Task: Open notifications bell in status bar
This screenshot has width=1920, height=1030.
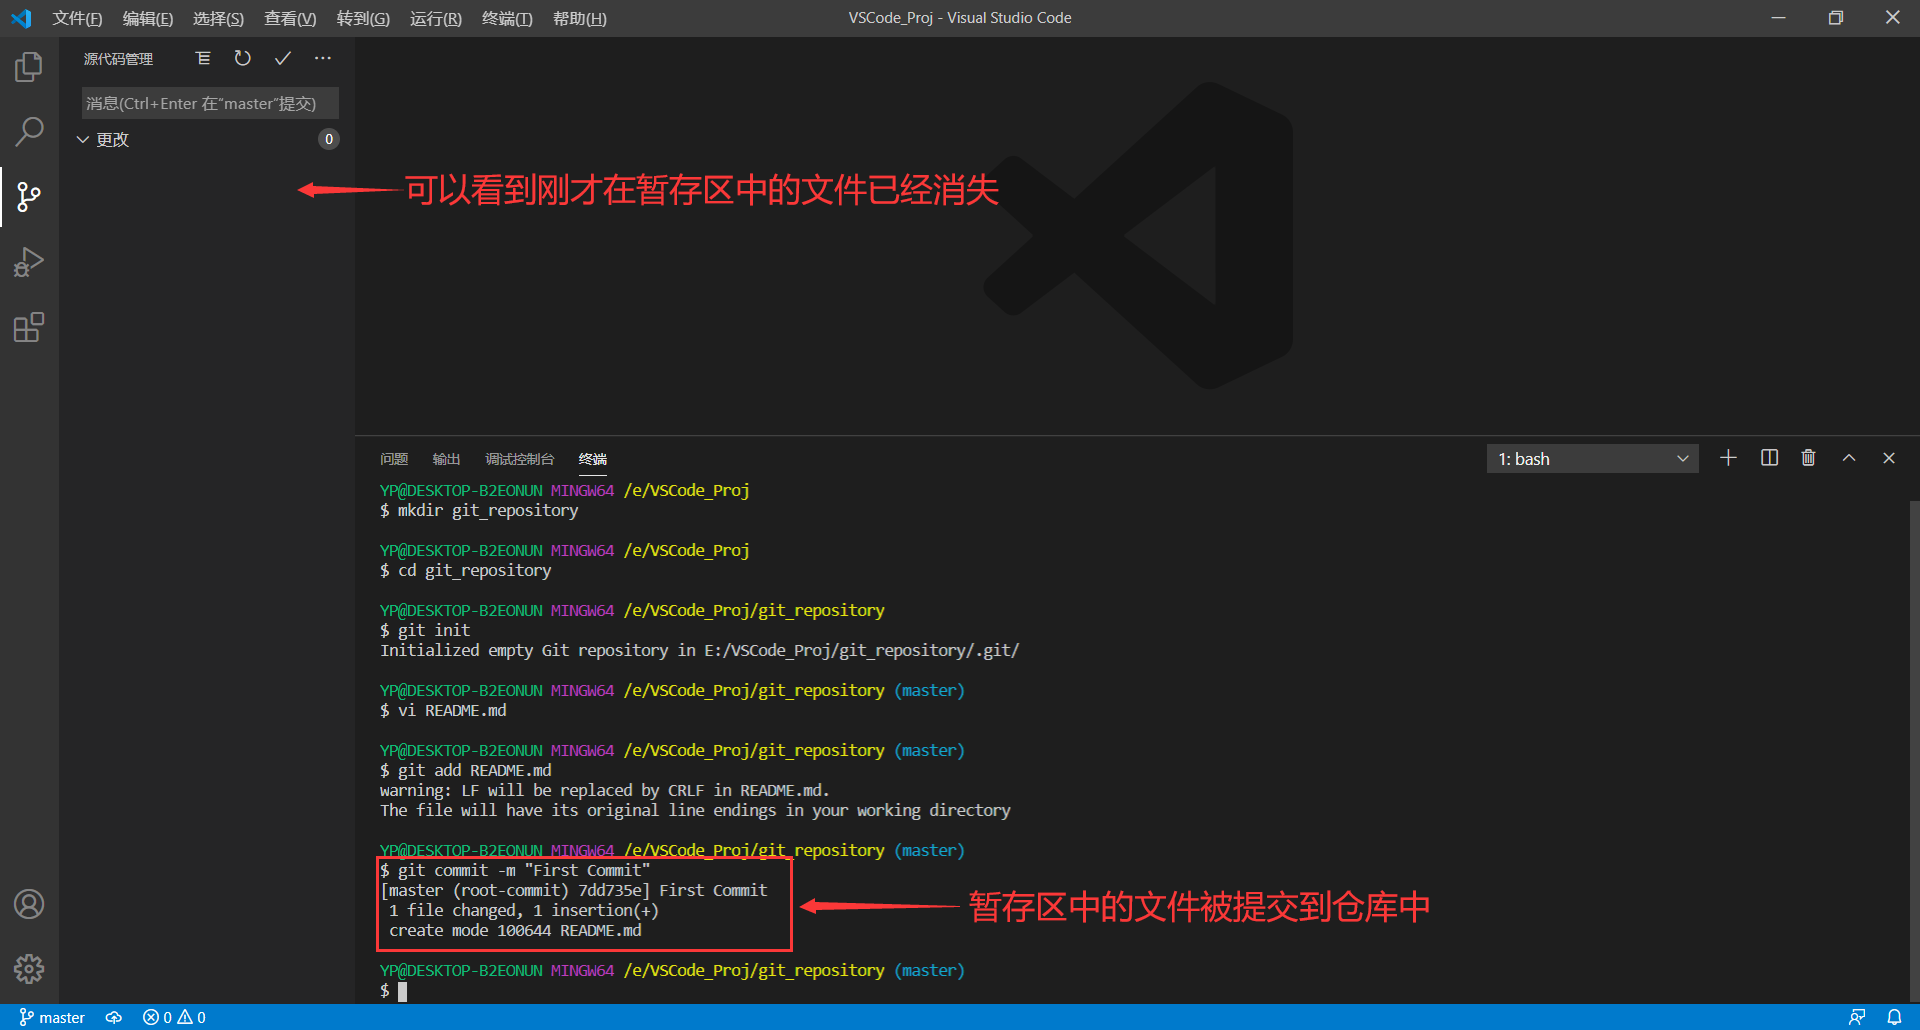Action: point(1894,1017)
